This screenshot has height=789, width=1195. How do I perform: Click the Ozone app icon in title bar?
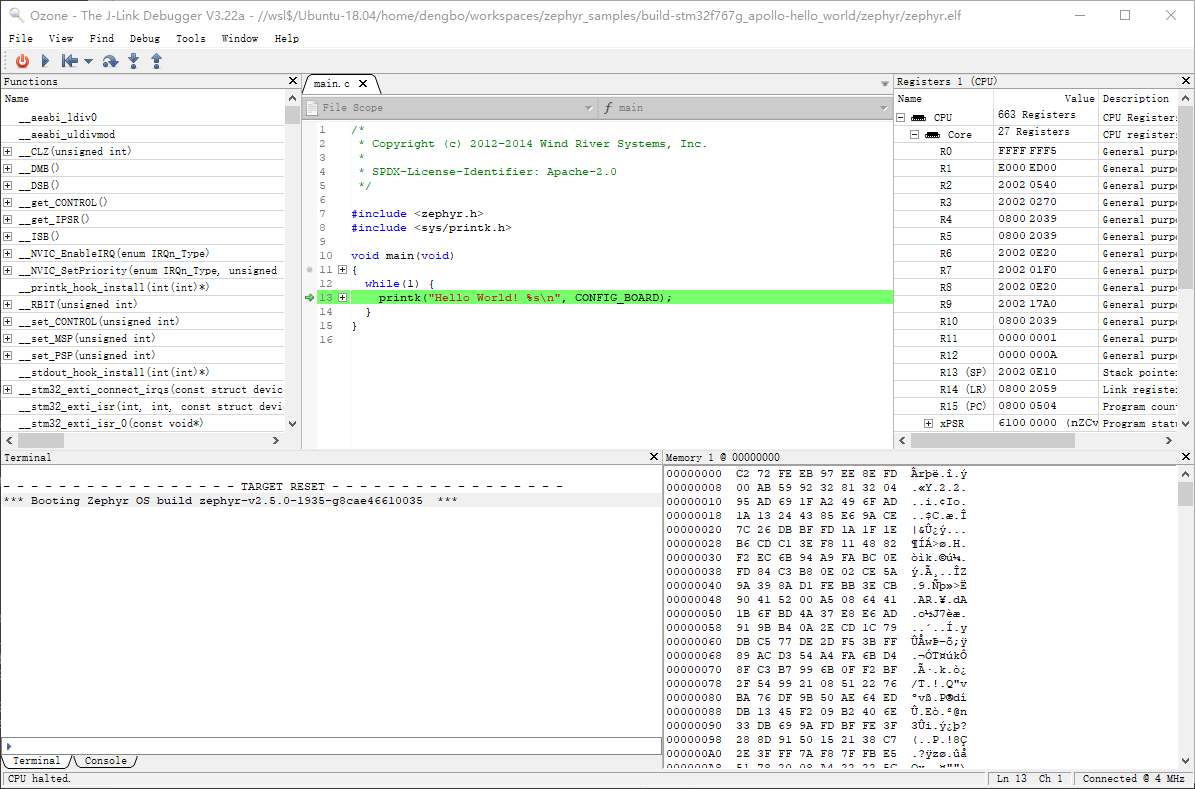click(x=16, y=15)
